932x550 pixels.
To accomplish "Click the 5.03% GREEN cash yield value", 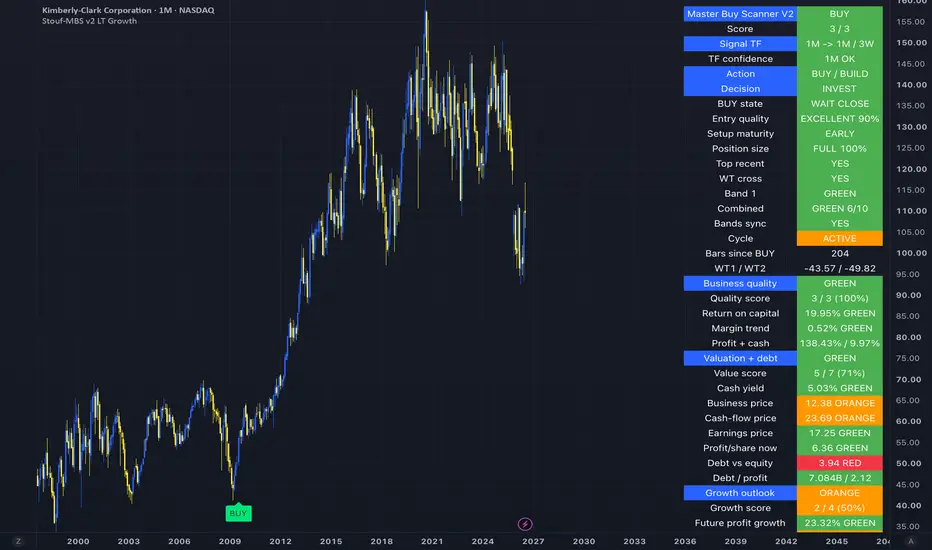I will [x=839, y=388].
